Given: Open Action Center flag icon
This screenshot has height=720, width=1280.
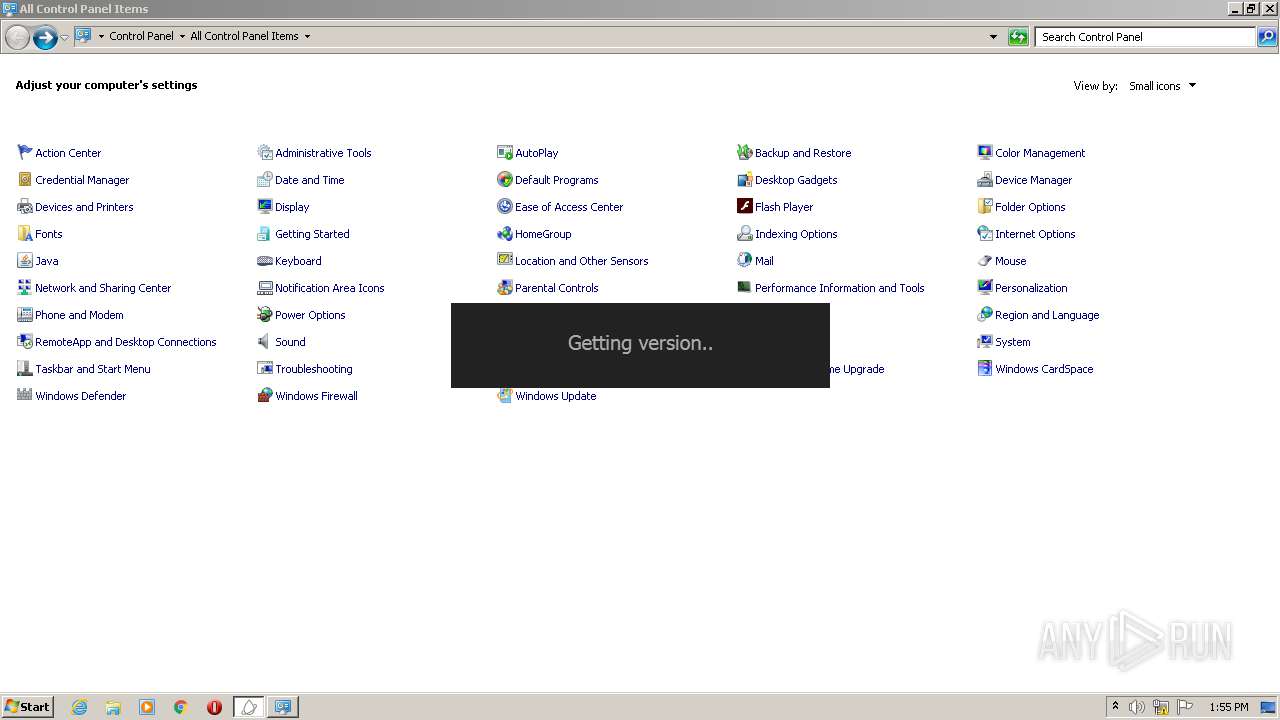Looking at the screenshot, I should pos(25,153).
